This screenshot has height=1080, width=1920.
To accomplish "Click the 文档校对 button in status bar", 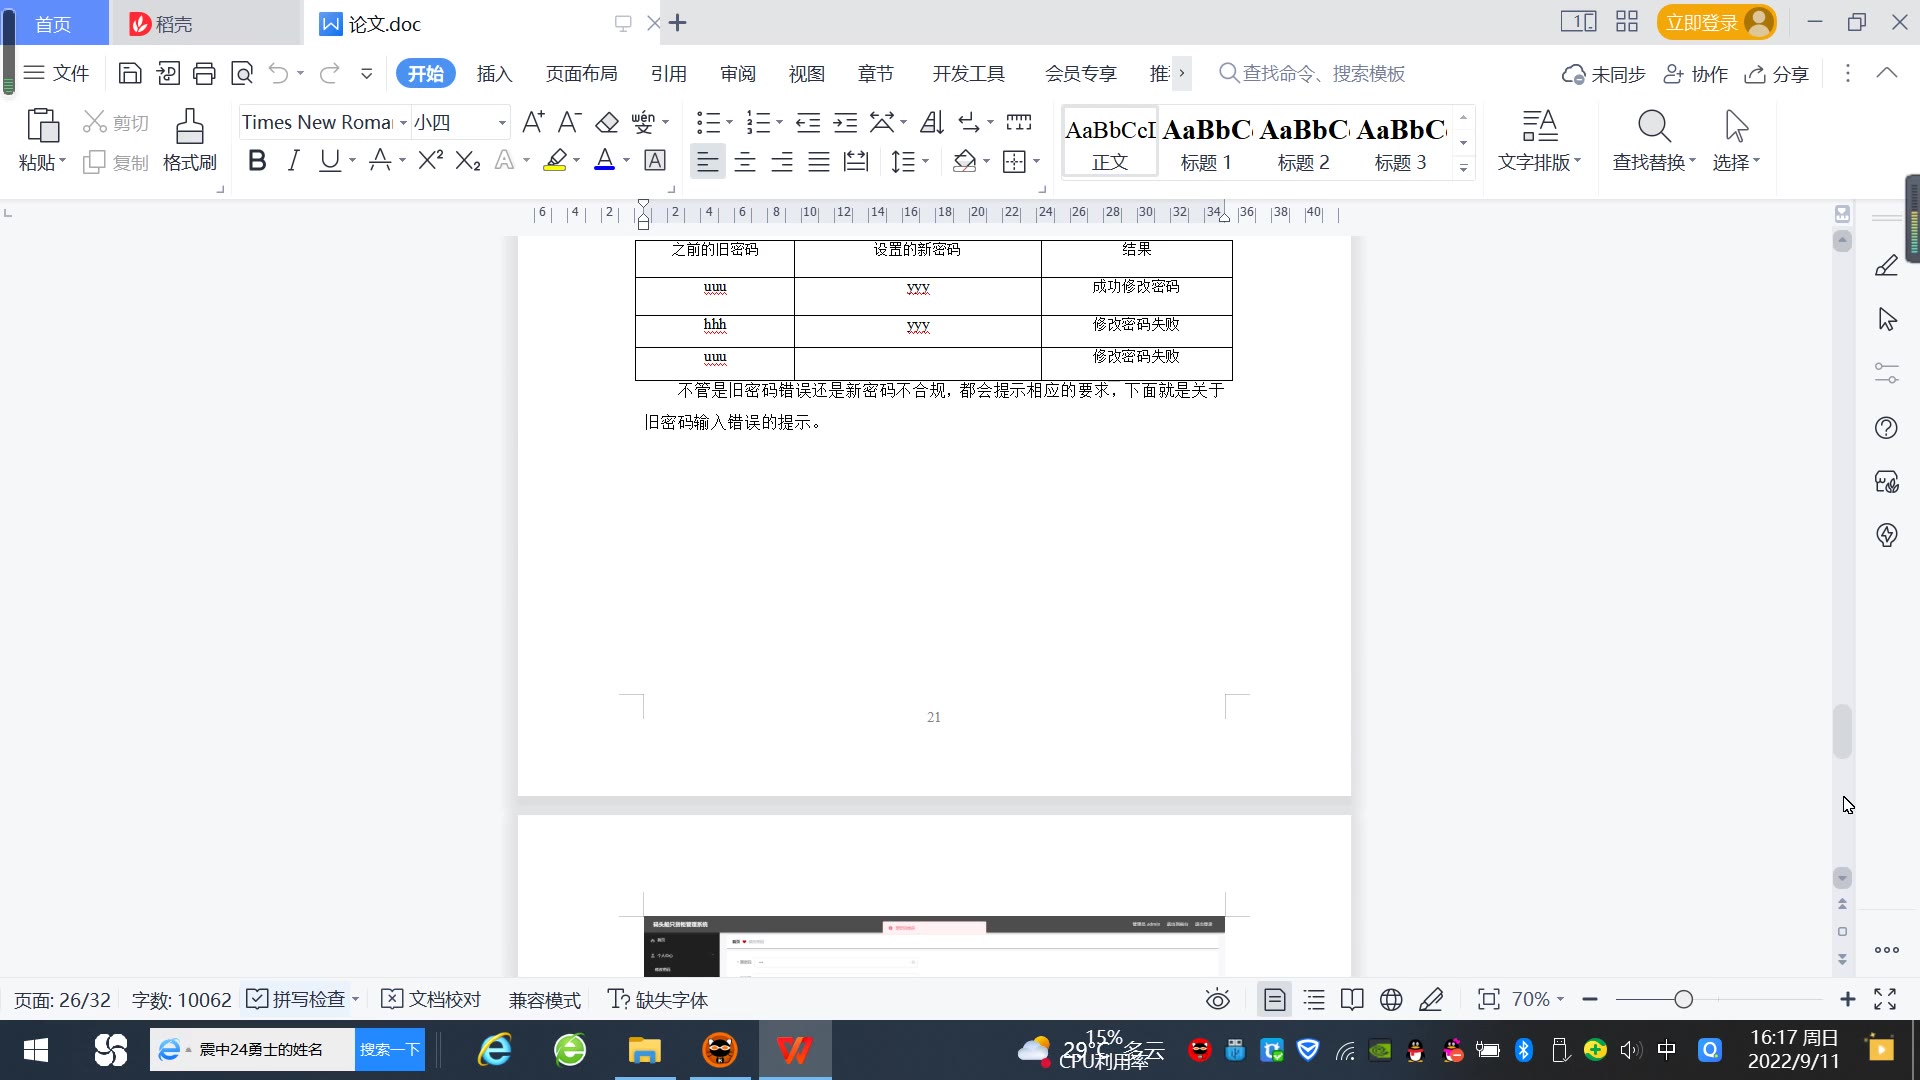I will (x=432, y=1000).
